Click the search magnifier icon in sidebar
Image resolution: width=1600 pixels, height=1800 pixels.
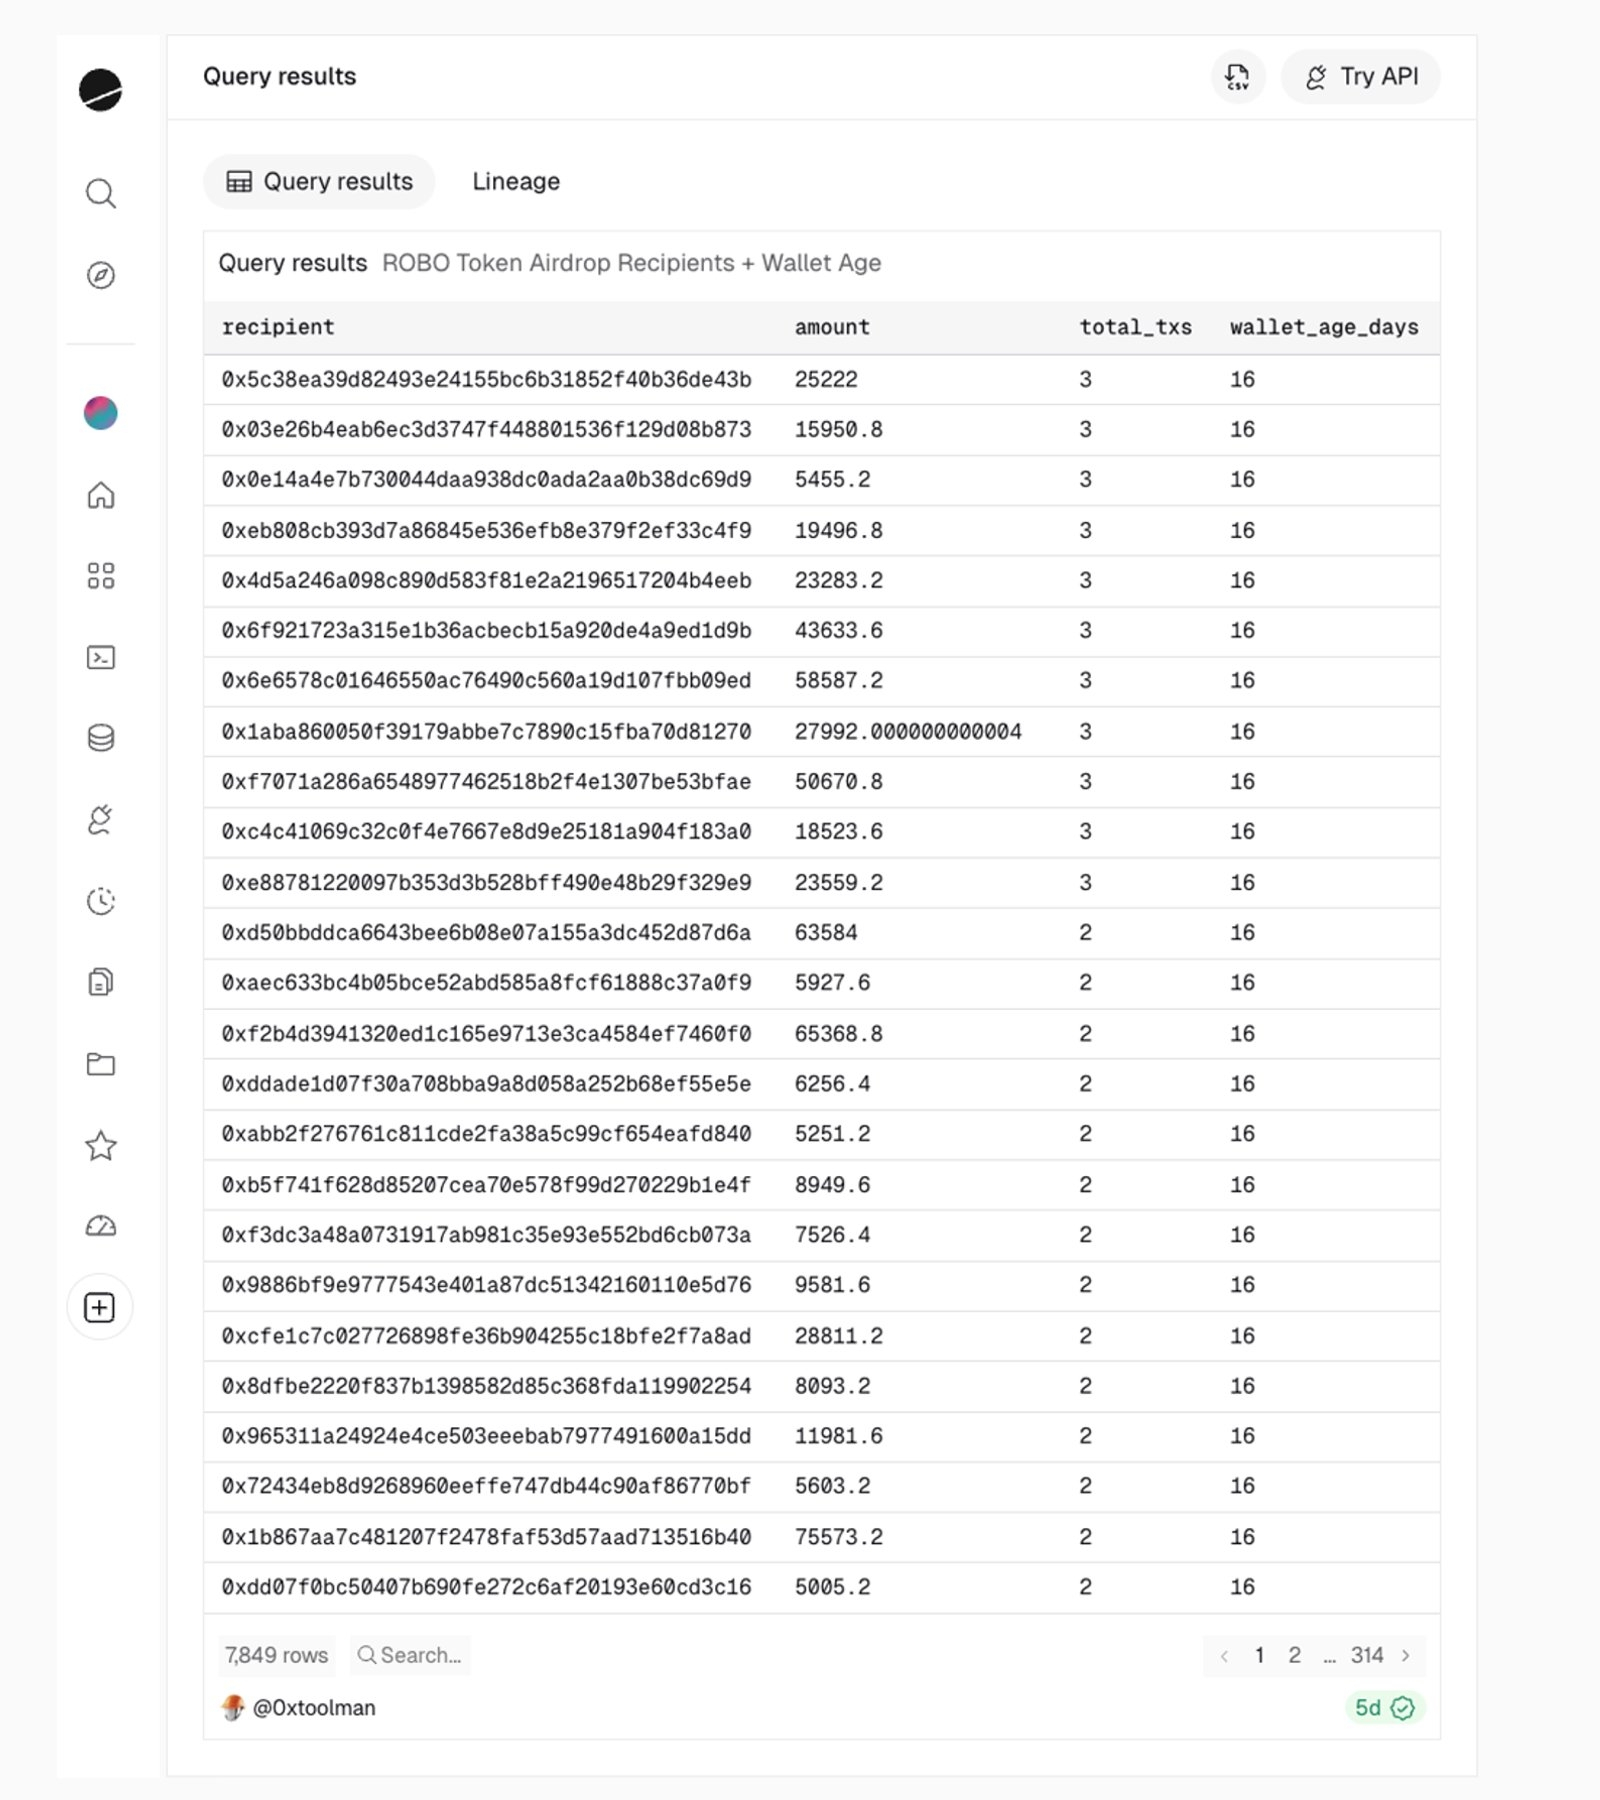[101, 193]
